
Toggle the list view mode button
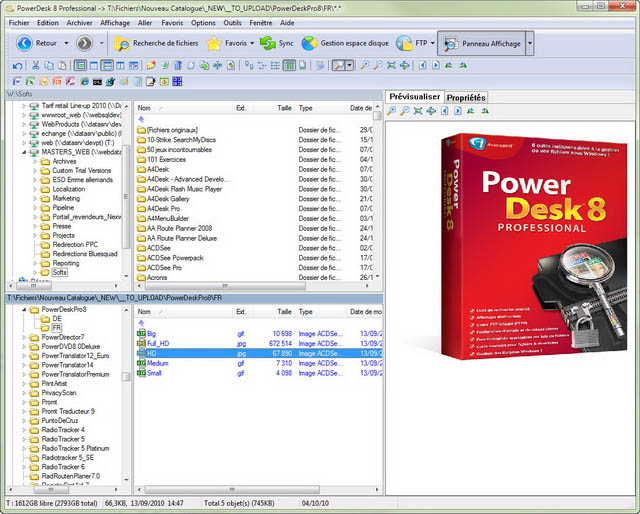pyautogui.click(x=276, y=65)
